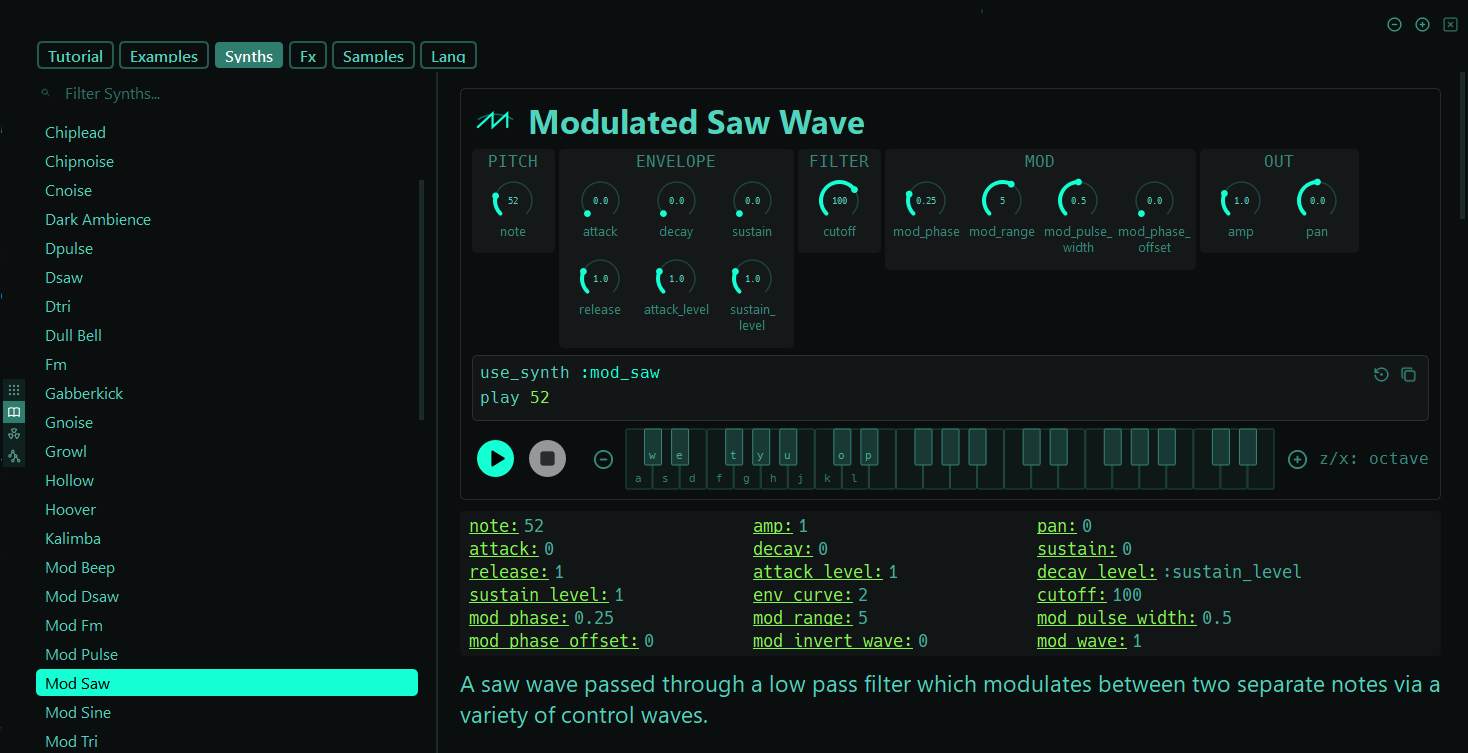Click the piano key labeled a
This screenshot has width=1468, height=753.
639,478
